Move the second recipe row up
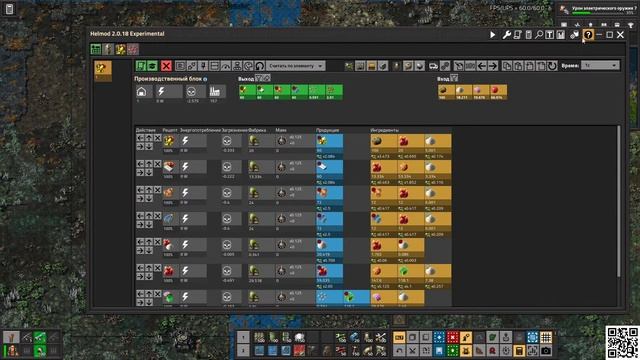The height and width of the screenshot is (360, 640). pyautogui.click(x=149, y=164)
